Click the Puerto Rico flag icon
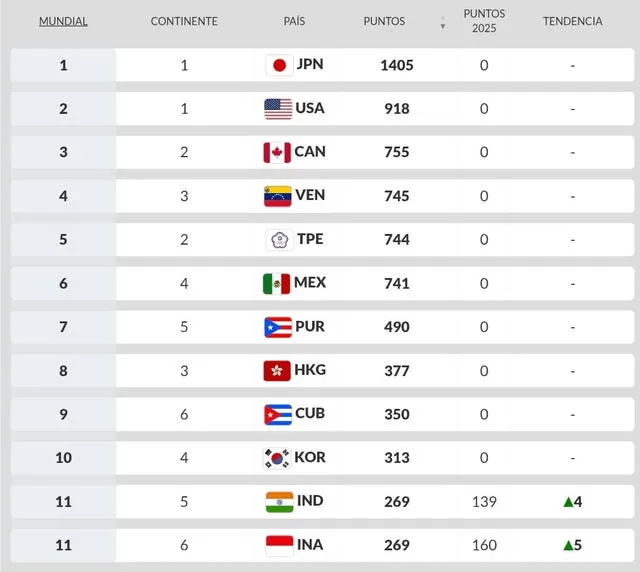640x572 pixels. pyautogui.click(x=277, y=327)
